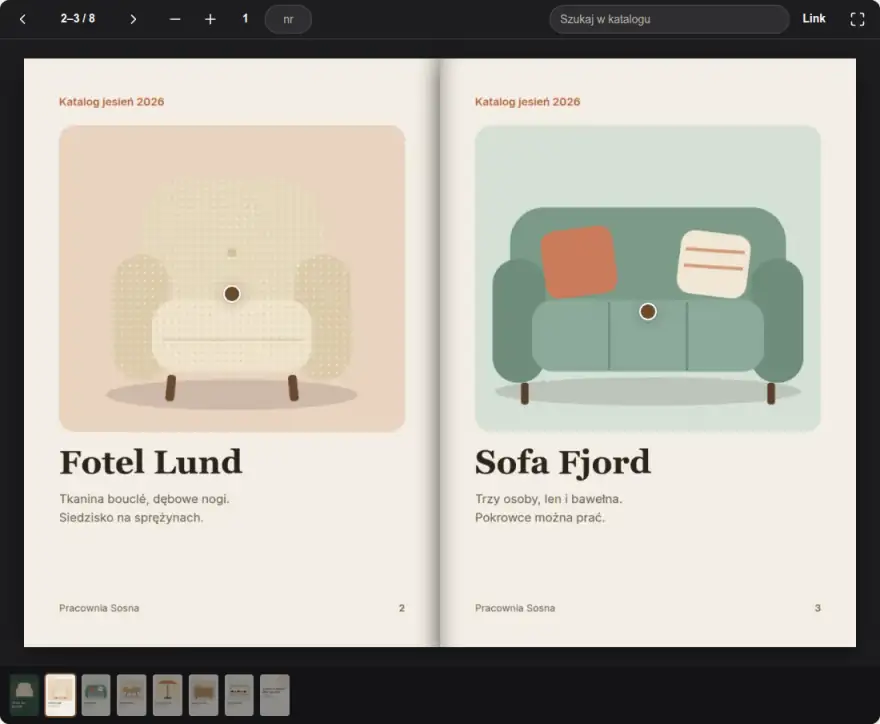880x724 pixels.
Task: Zoom in with the plus icon
Action: point(210,19)
